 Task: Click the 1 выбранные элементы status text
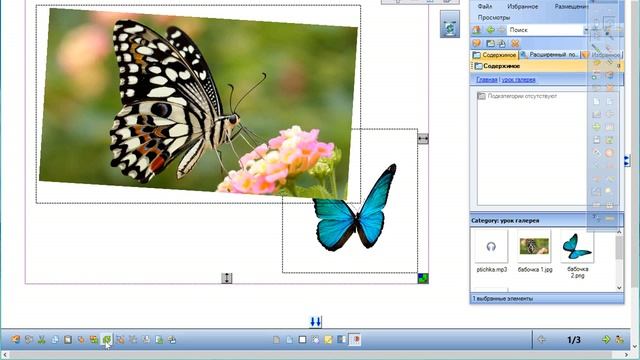point(502,299)
